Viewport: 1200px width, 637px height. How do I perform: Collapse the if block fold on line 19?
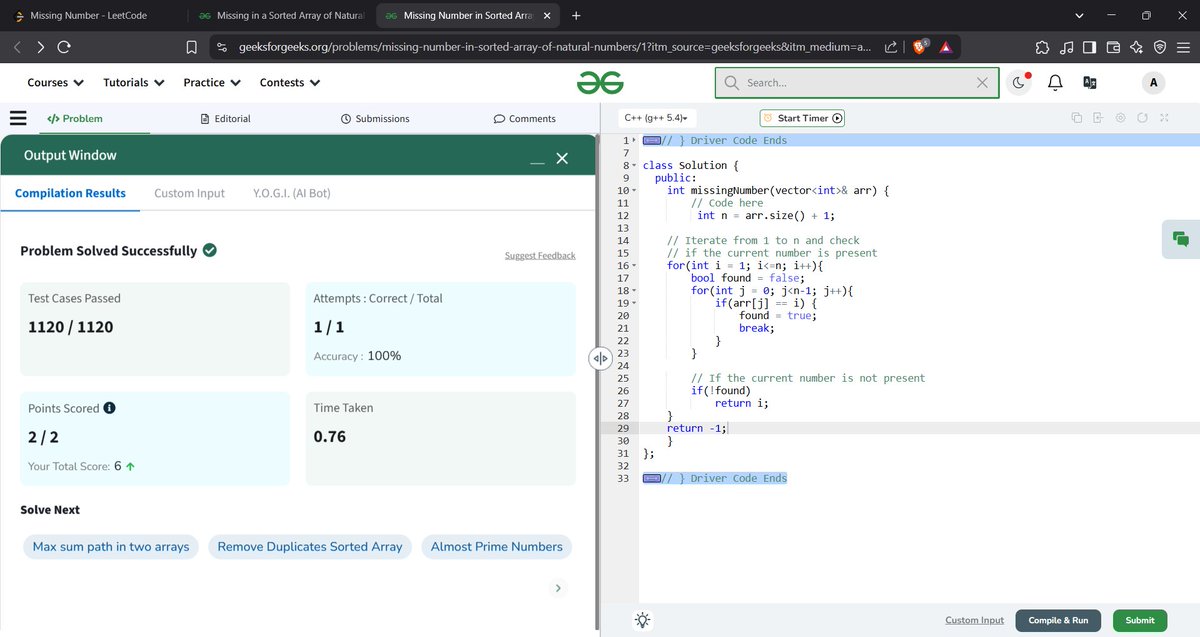[x=633, y=303]
